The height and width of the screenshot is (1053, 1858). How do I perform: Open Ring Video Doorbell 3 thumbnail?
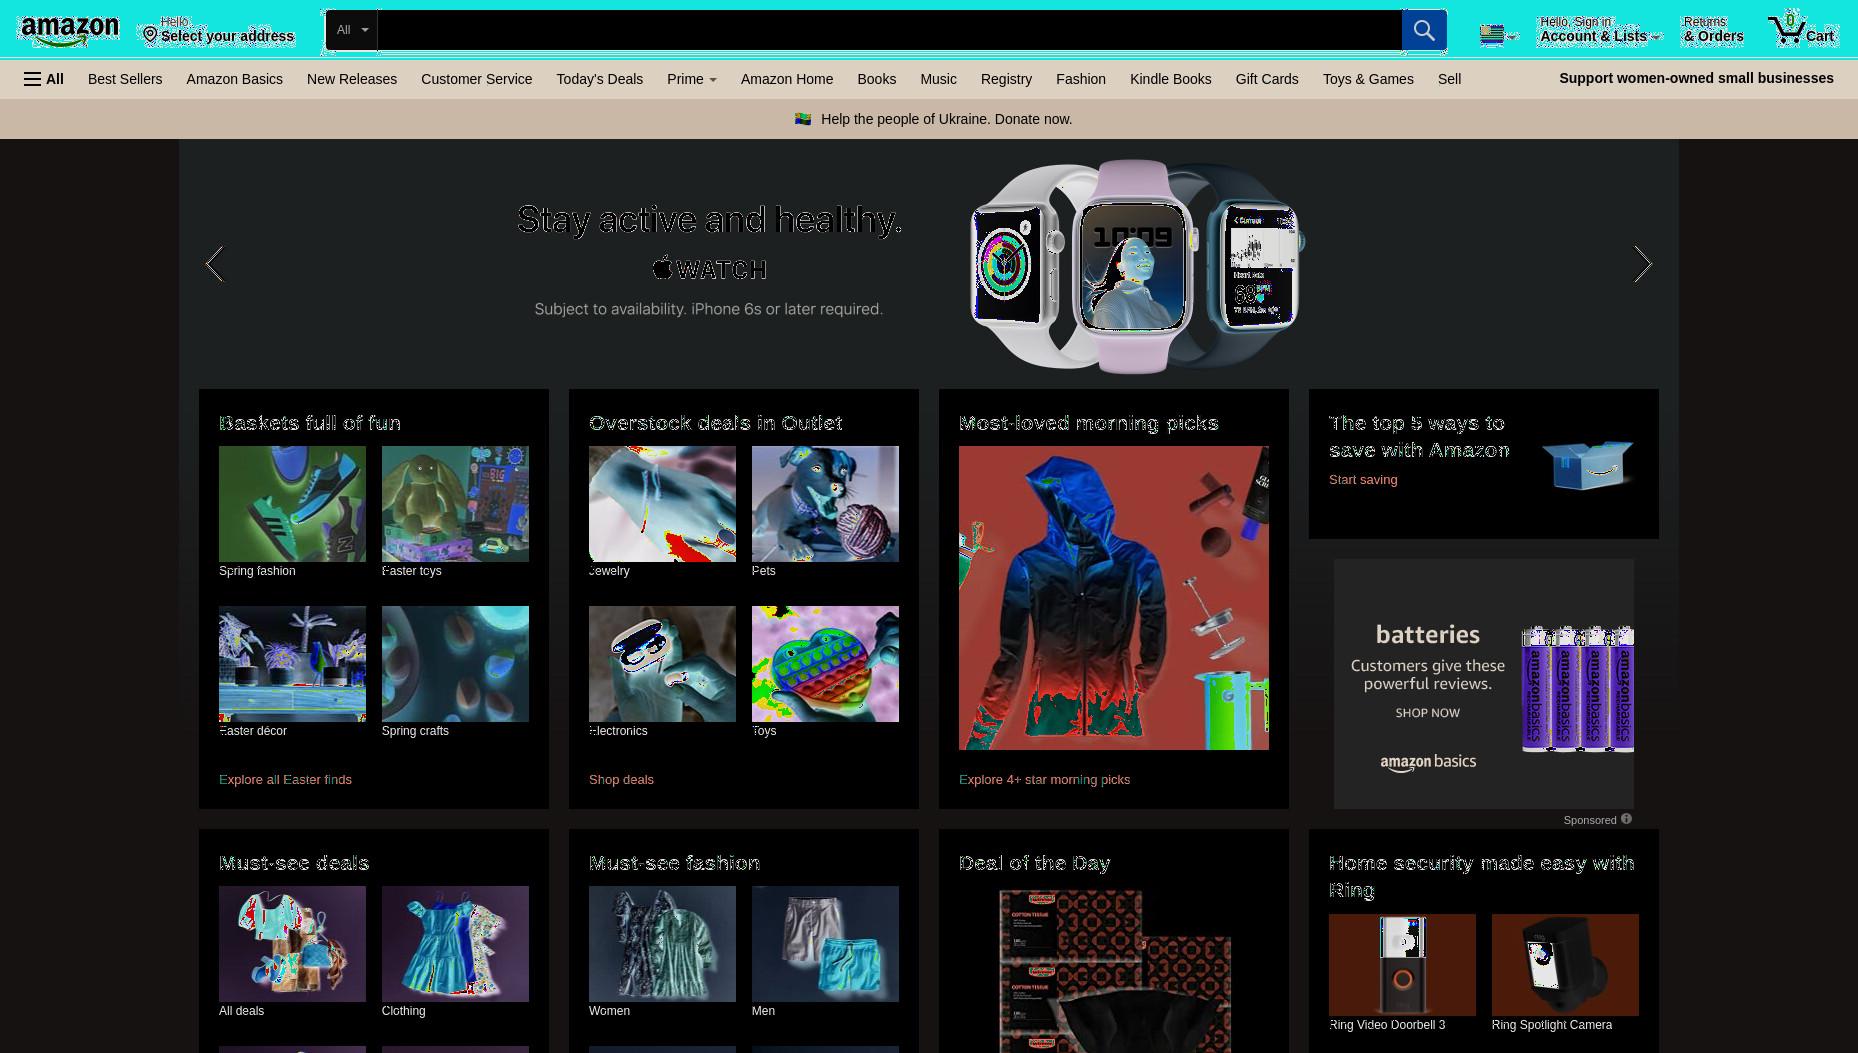1402,965
